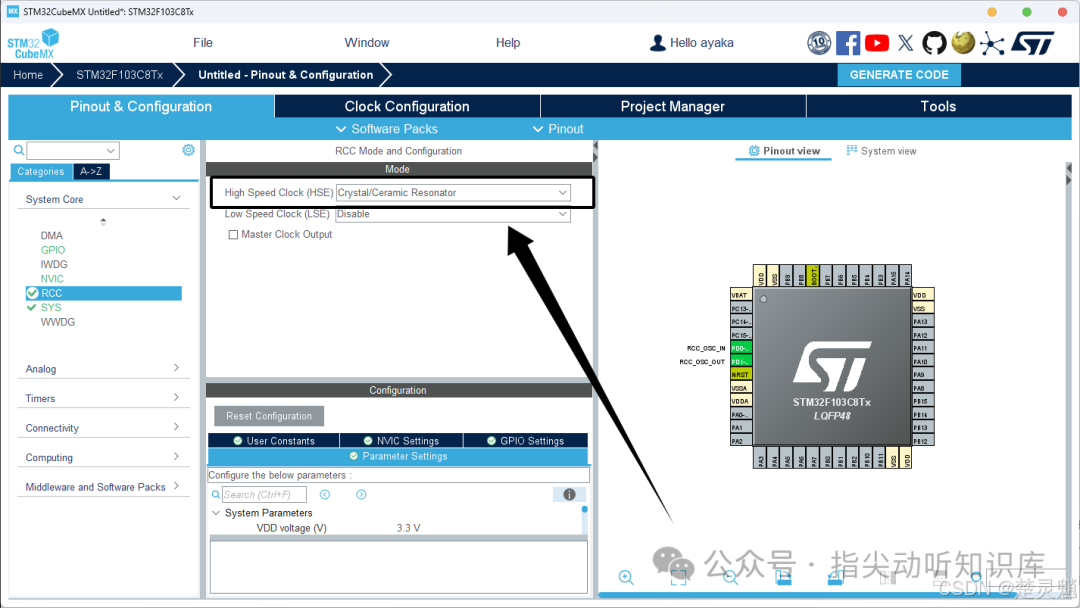Enable the Master Clock Output checkbox
Screen dimensions: 1080x608
click(233, 235)
